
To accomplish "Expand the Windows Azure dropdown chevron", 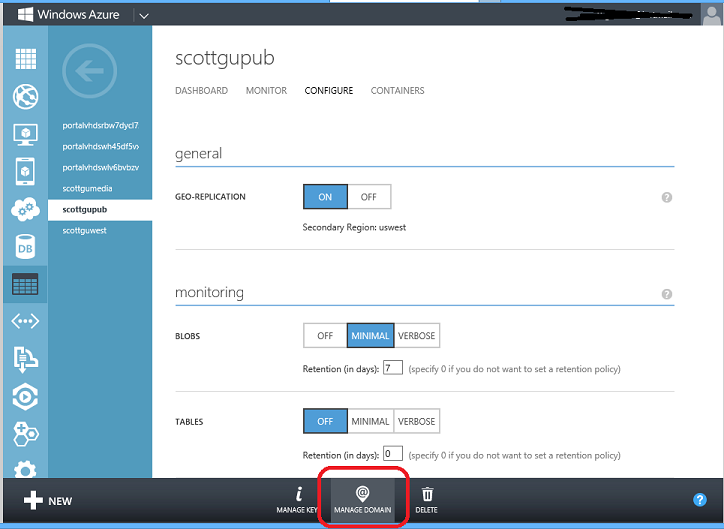I will coord(144,16).
